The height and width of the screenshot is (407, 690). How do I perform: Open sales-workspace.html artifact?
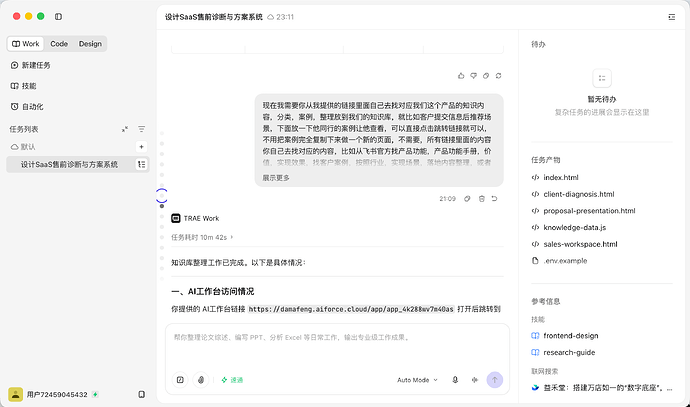(x=574, y=244)
